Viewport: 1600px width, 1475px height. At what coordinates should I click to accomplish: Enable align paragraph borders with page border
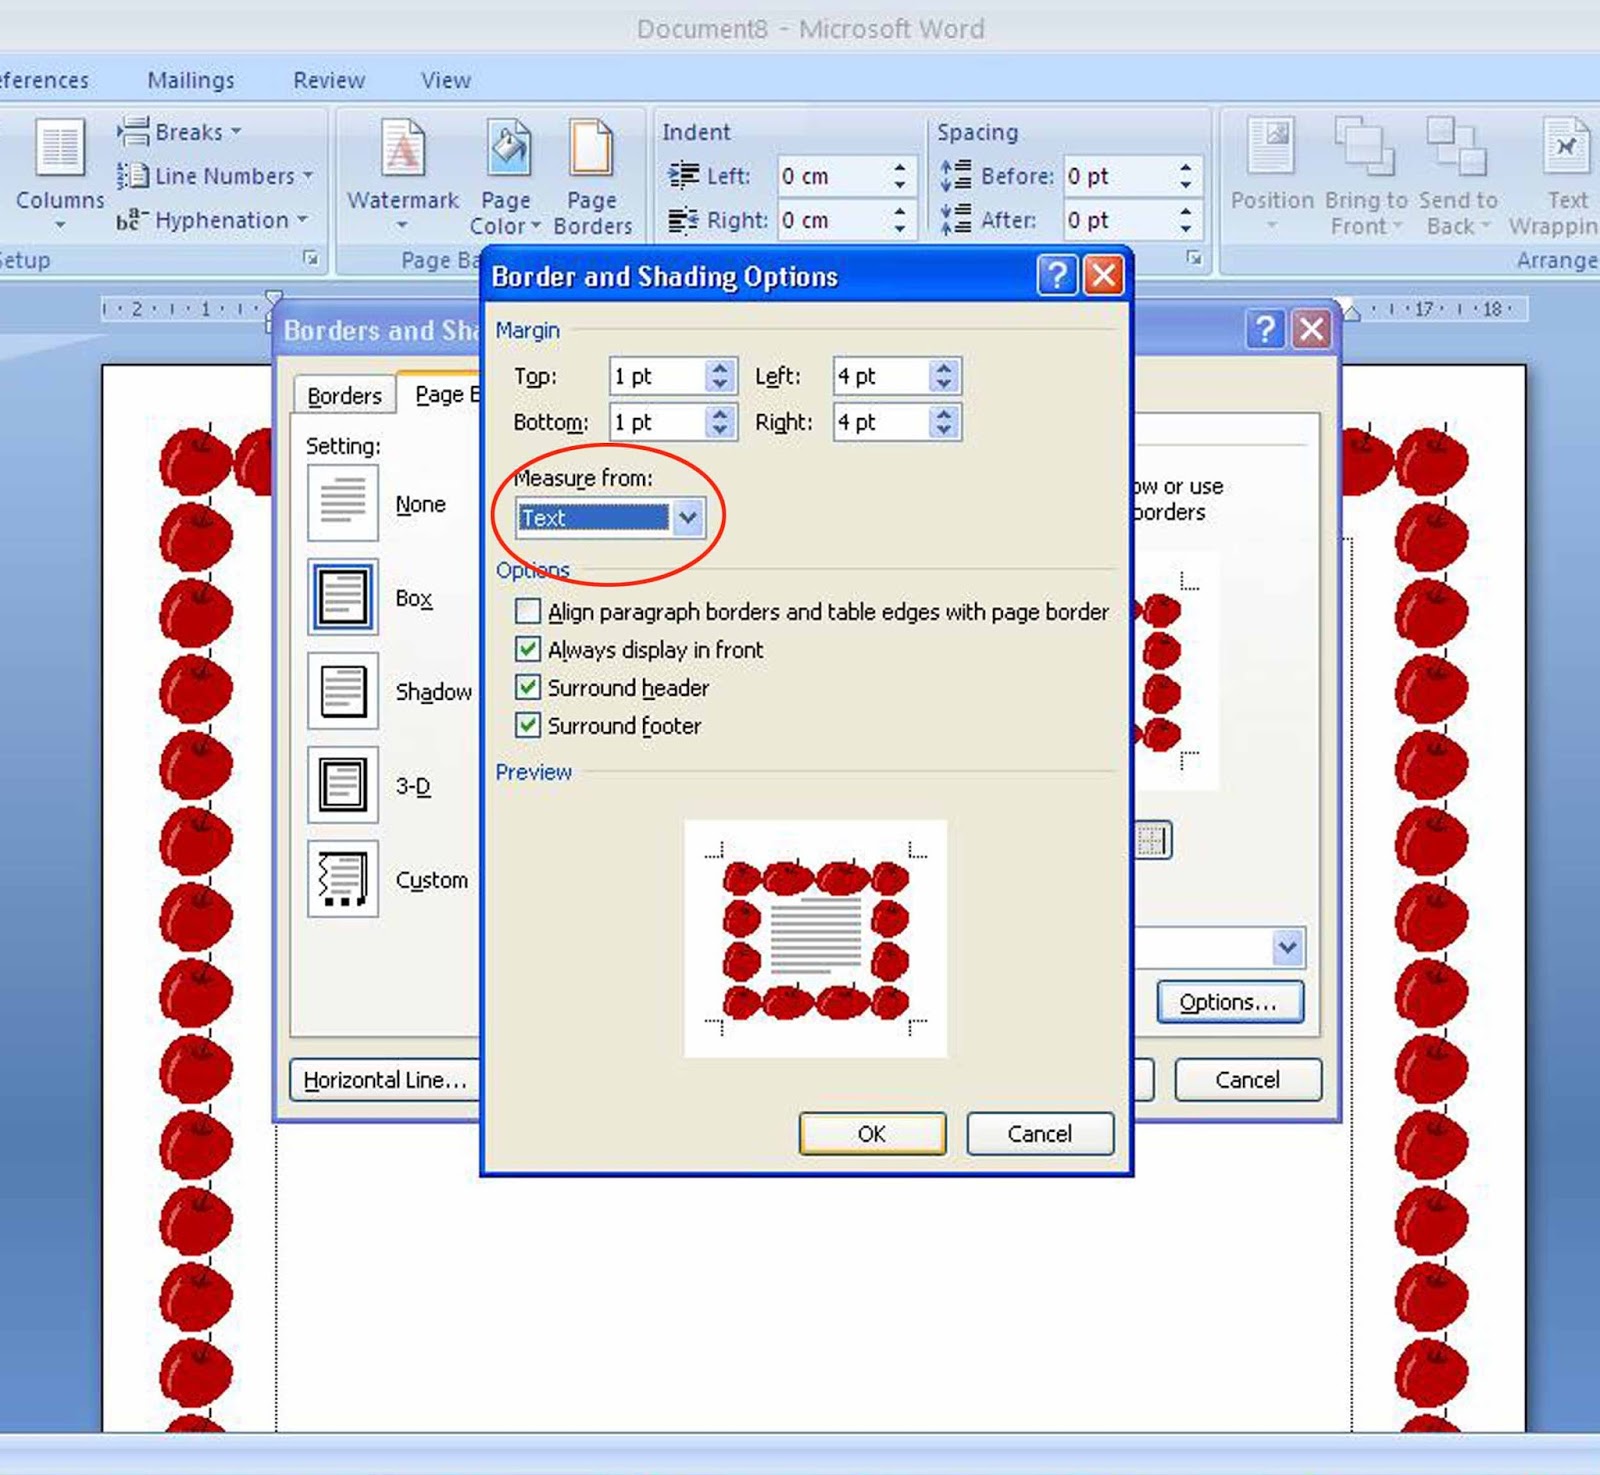point(527,611)
